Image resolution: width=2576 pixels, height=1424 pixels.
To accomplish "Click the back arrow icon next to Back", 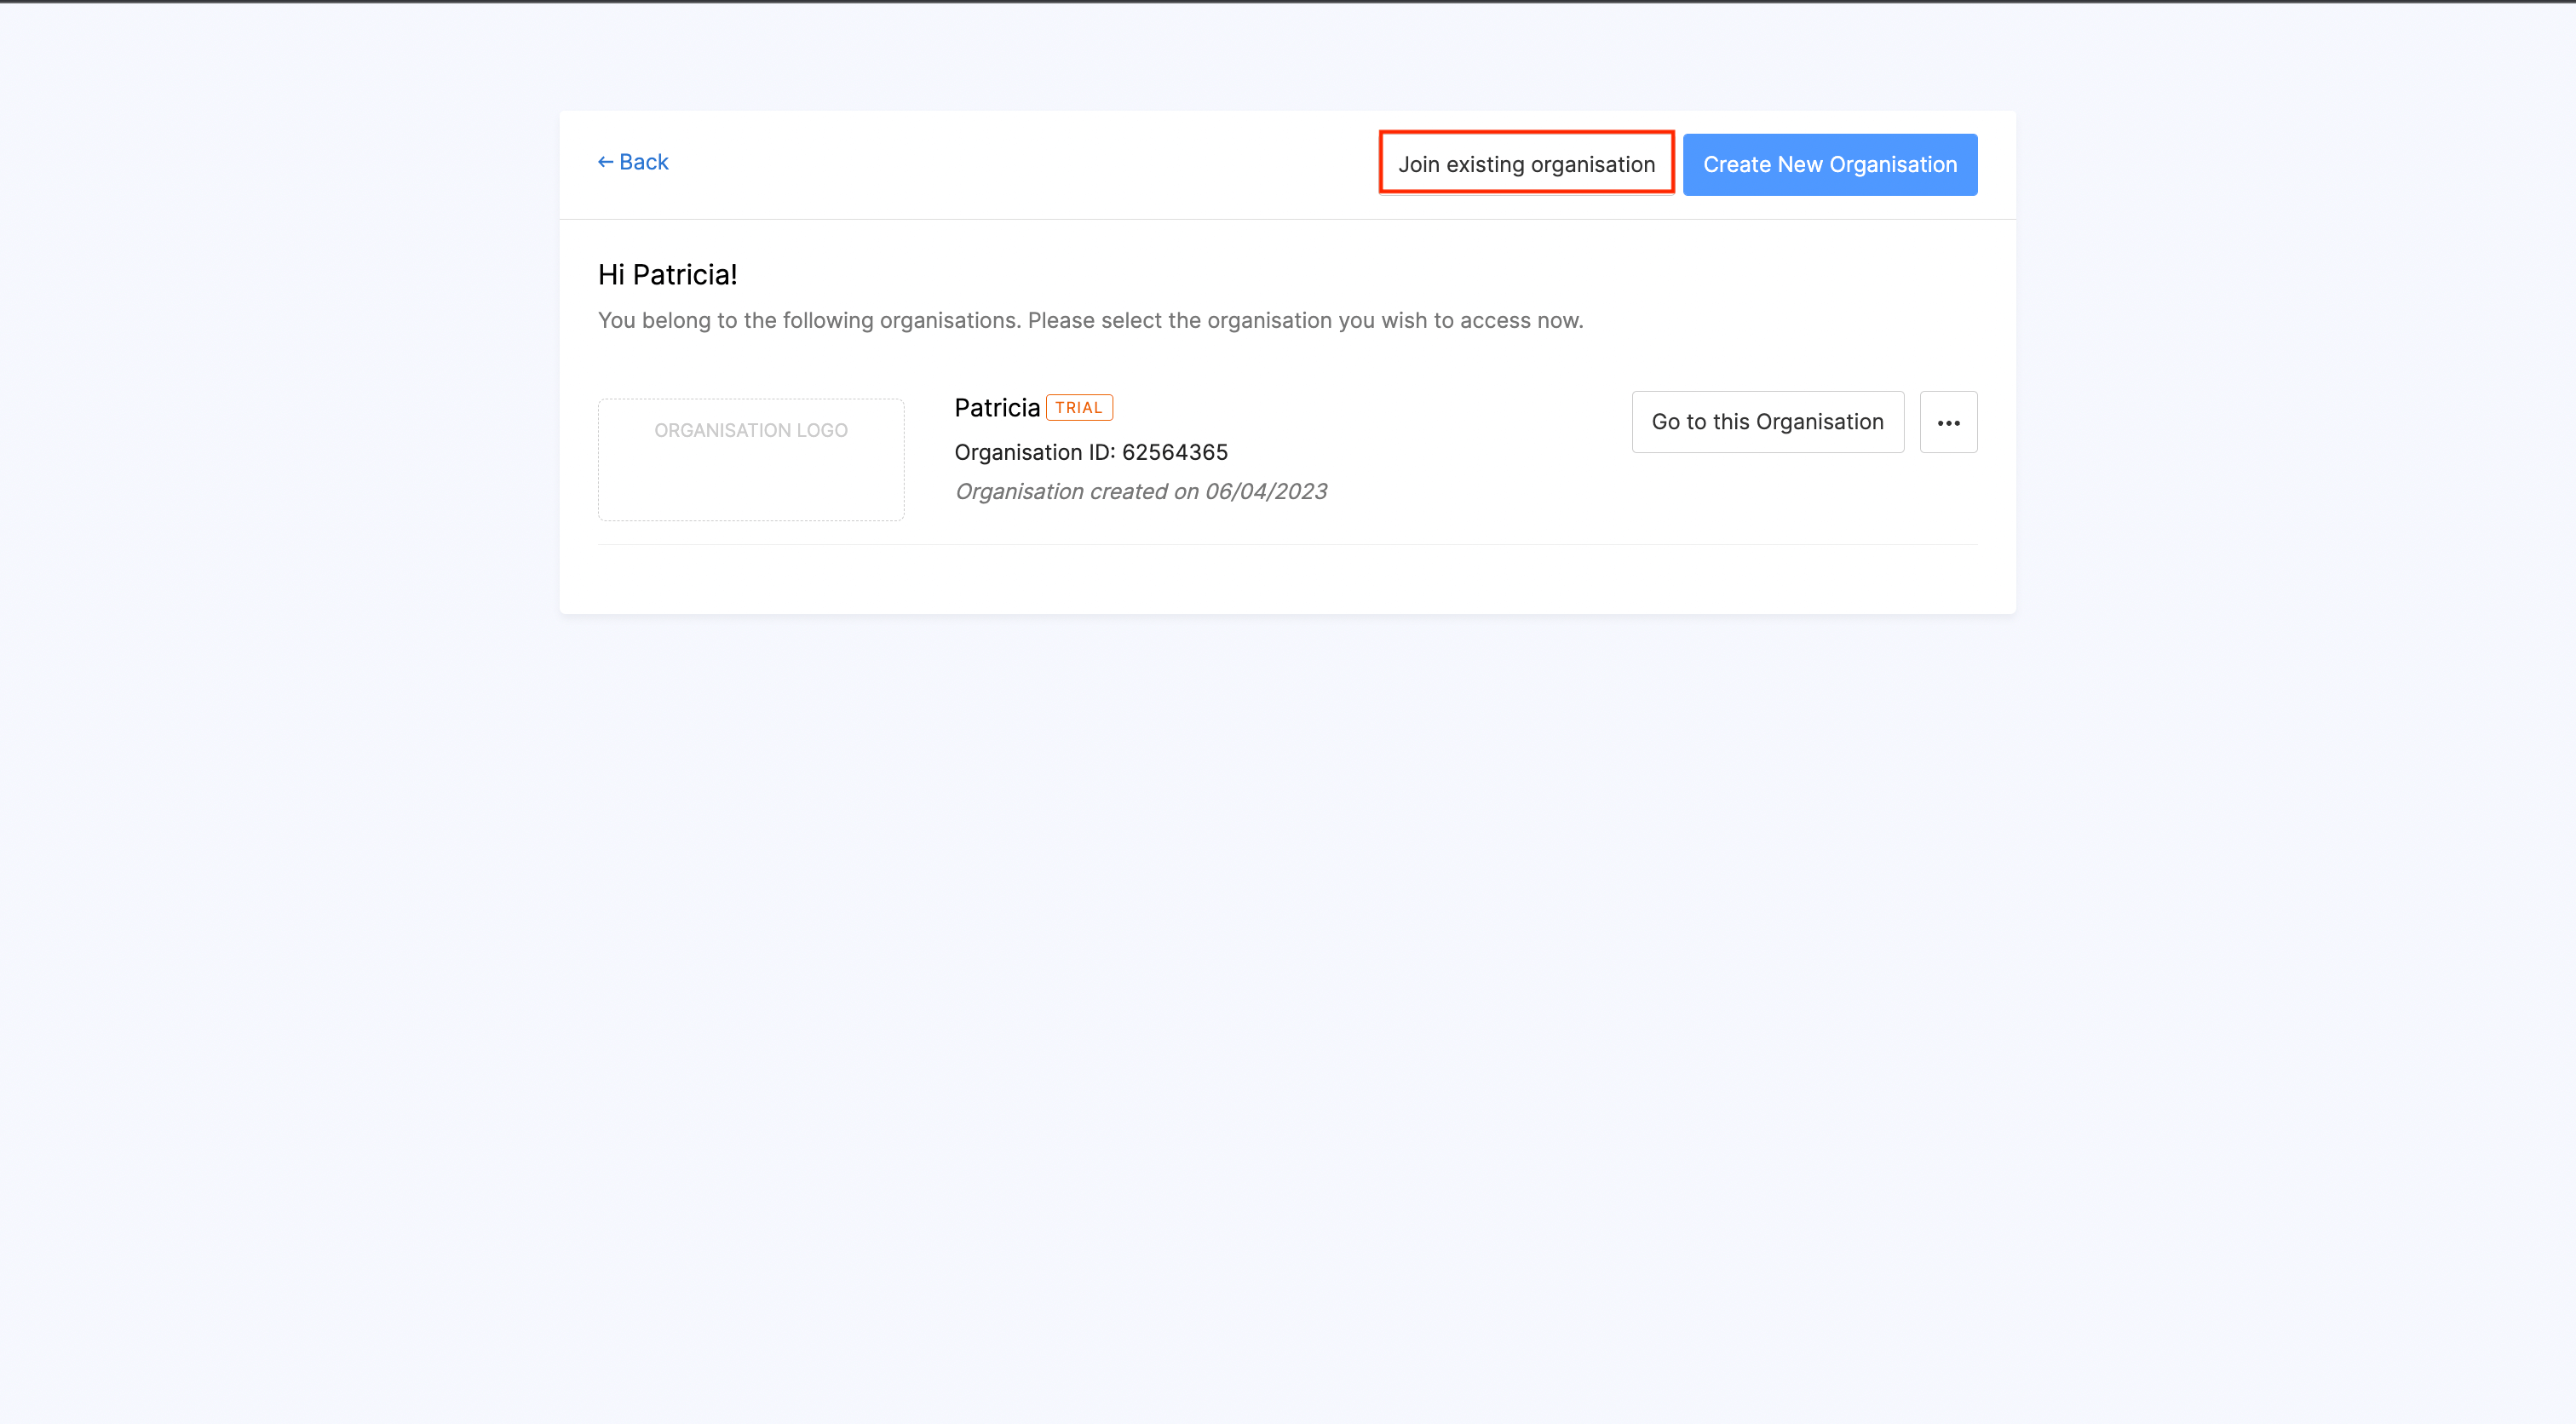I will pos(605,161).
